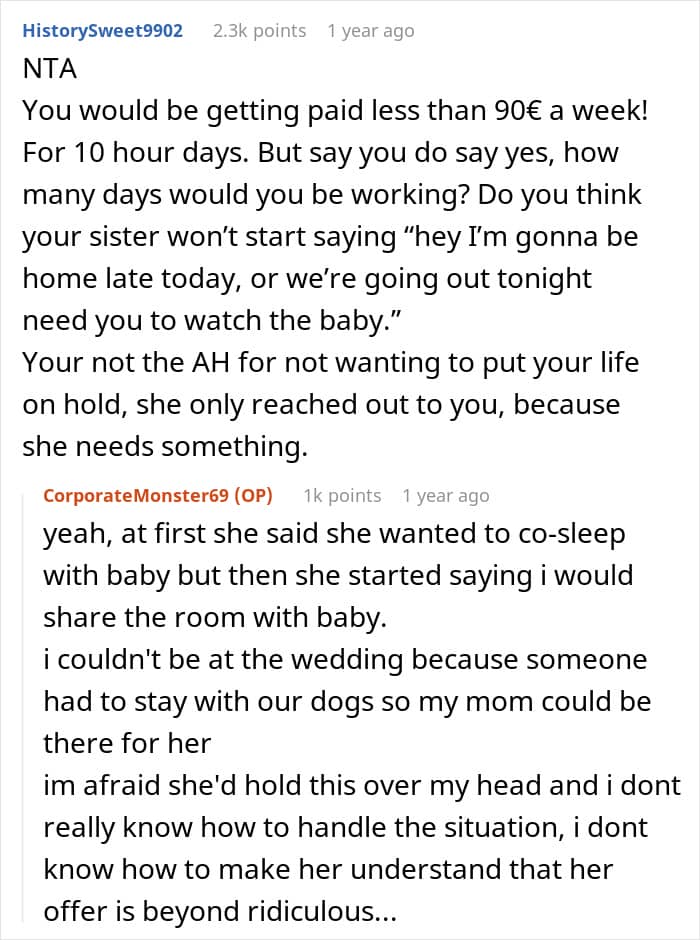The width and height of the screenshot is (700, 940).
Task: Click 'offer is beyond ridiculous...' final line
Action: tap(220, 912)
